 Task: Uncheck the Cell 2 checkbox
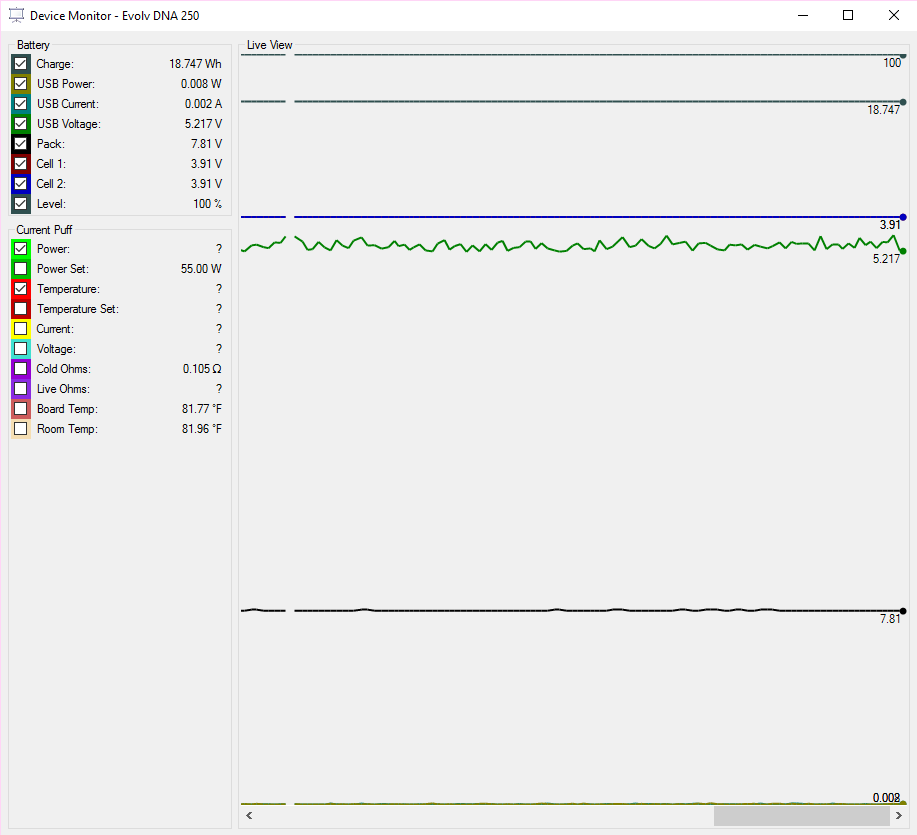coord(21,184)
